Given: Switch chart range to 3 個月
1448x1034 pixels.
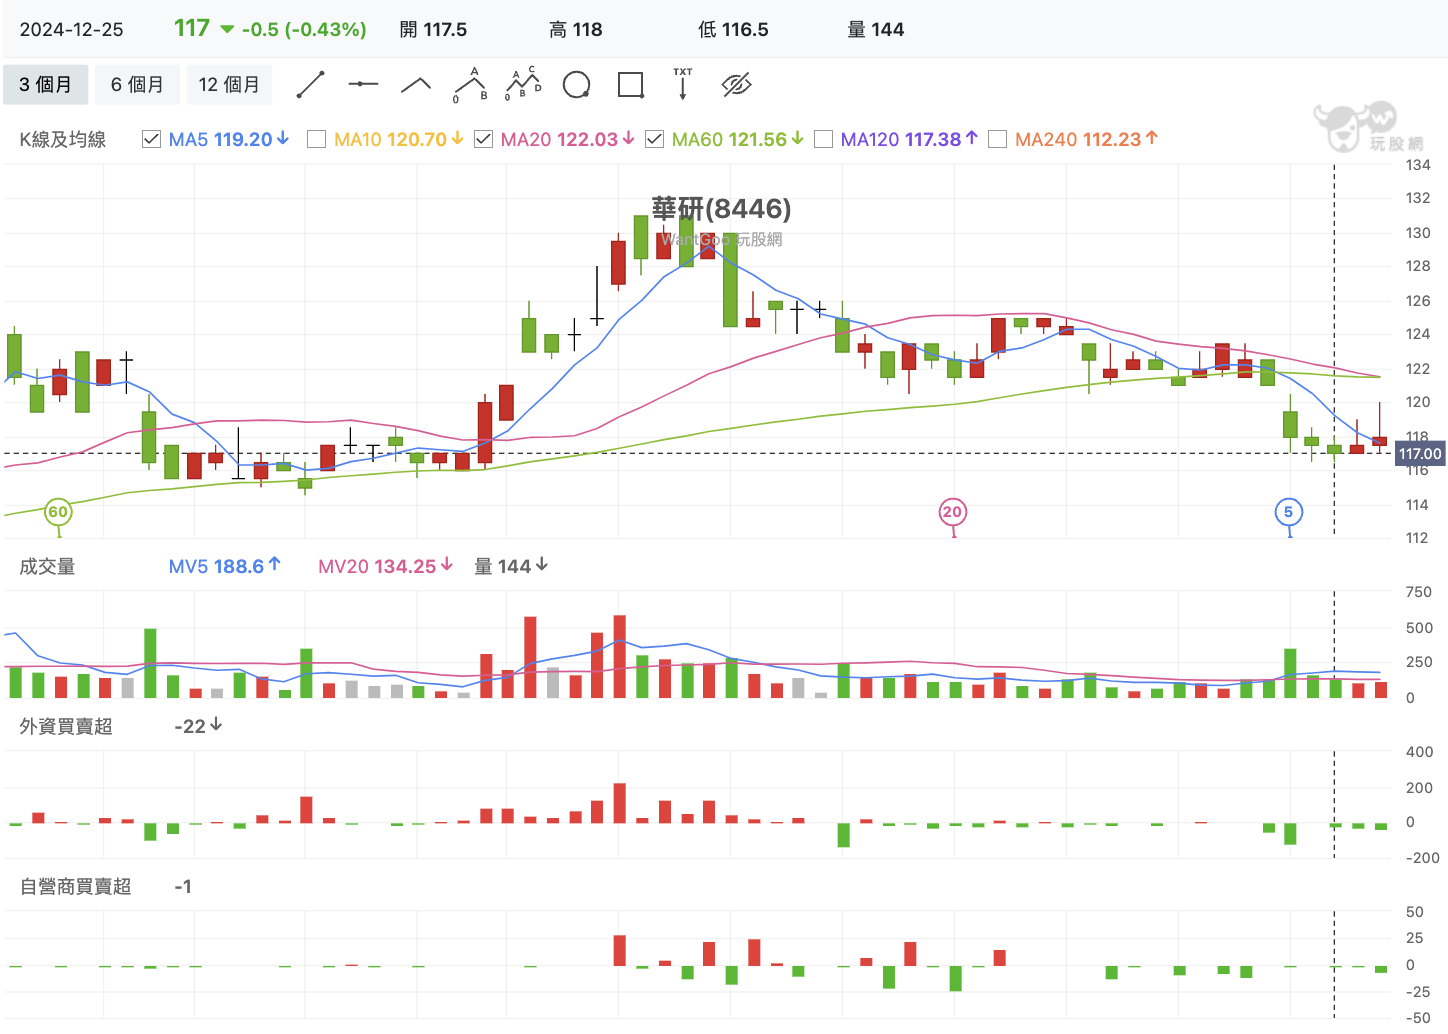Looking at the screenshot, I should [46, 85].
